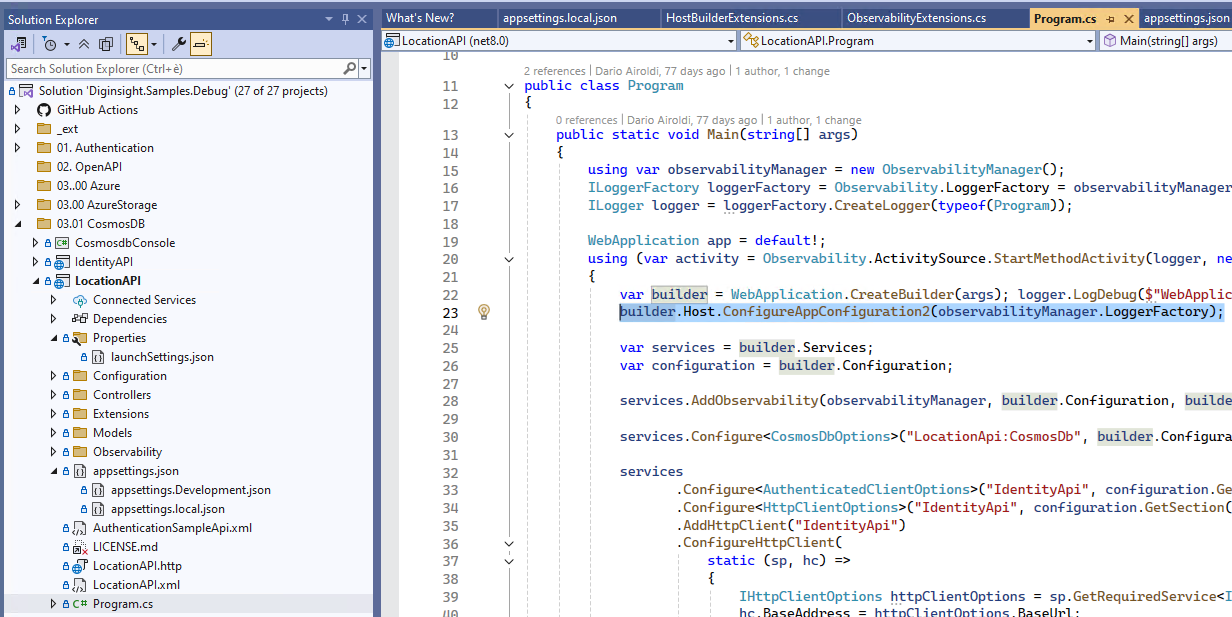The image size is (1232, 617).
Task: Open Properties via the wrench icon
Action: tap(178, 44)
